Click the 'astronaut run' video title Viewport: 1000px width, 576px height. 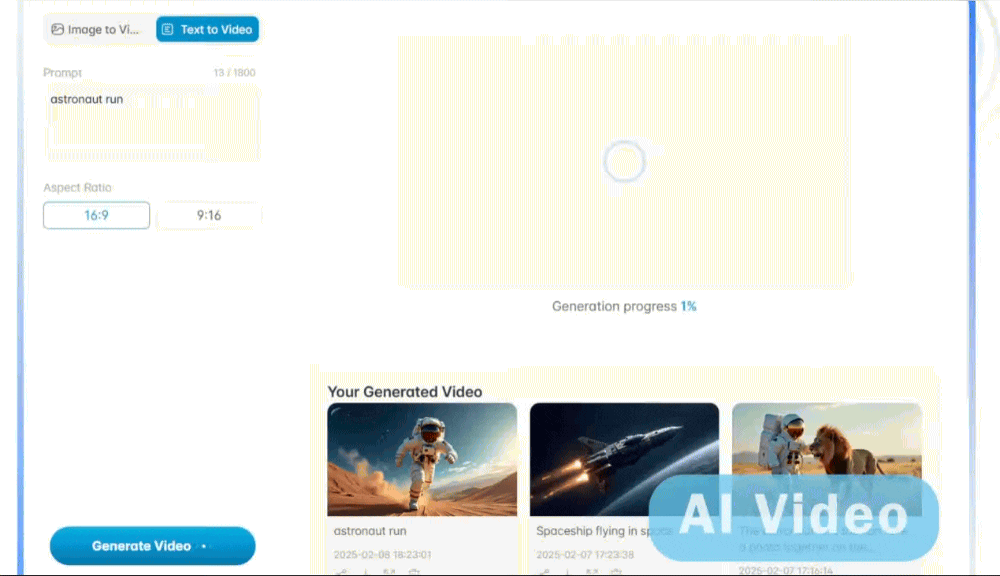(x=370, y=531)
